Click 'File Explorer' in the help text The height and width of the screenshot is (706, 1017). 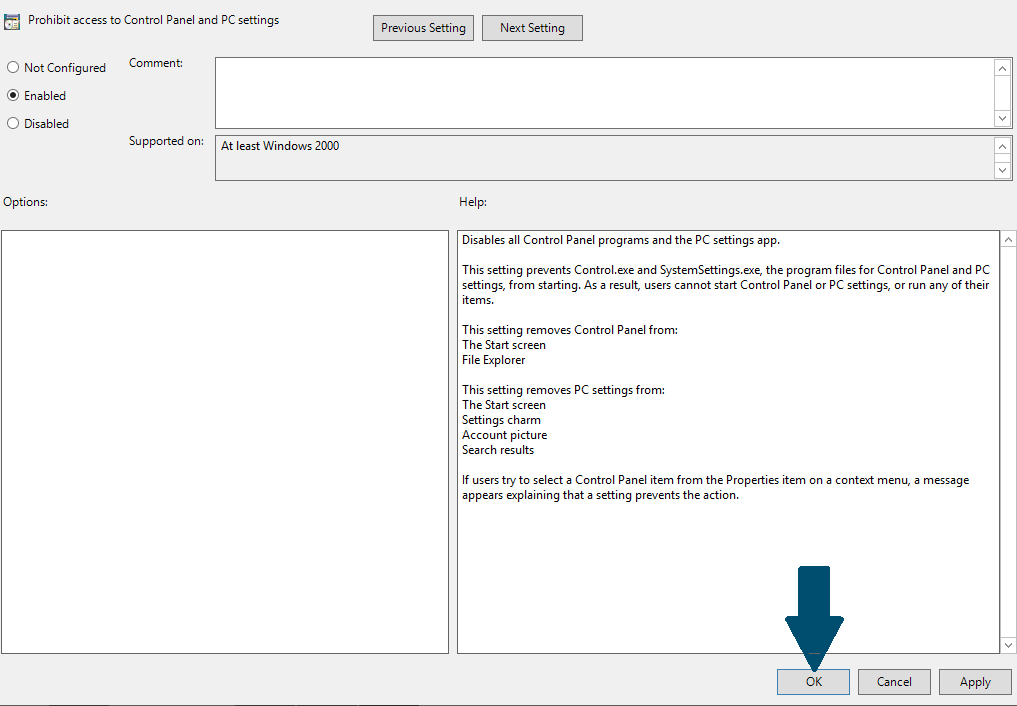[494, 360]
